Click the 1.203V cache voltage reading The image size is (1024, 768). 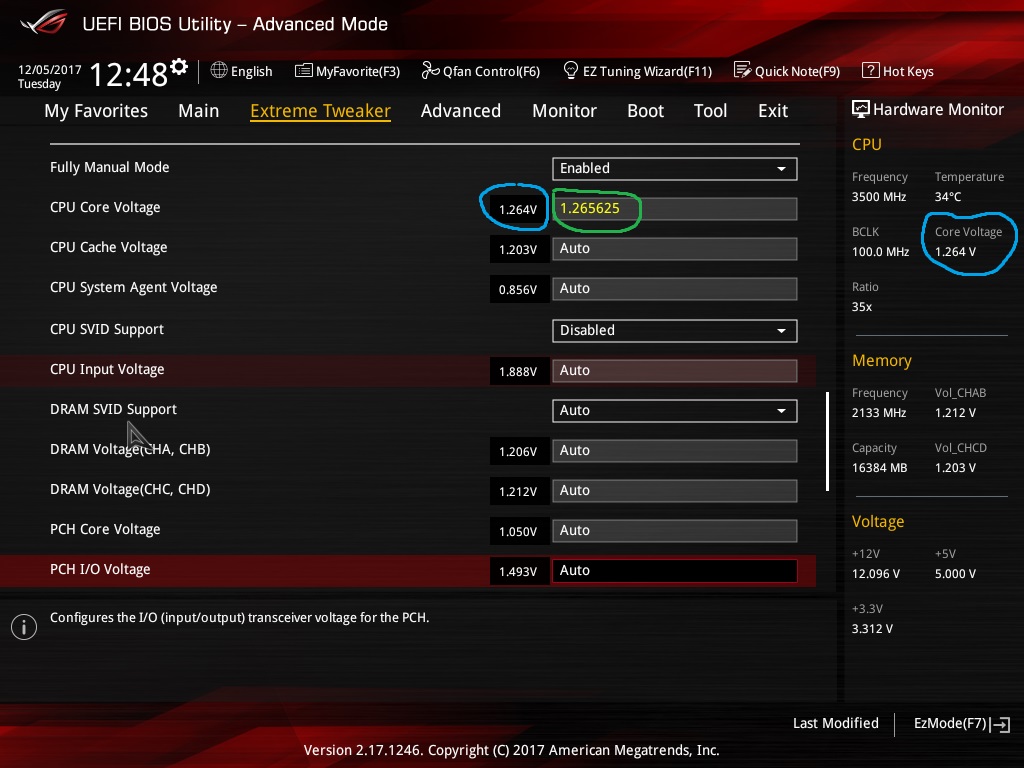519,249
